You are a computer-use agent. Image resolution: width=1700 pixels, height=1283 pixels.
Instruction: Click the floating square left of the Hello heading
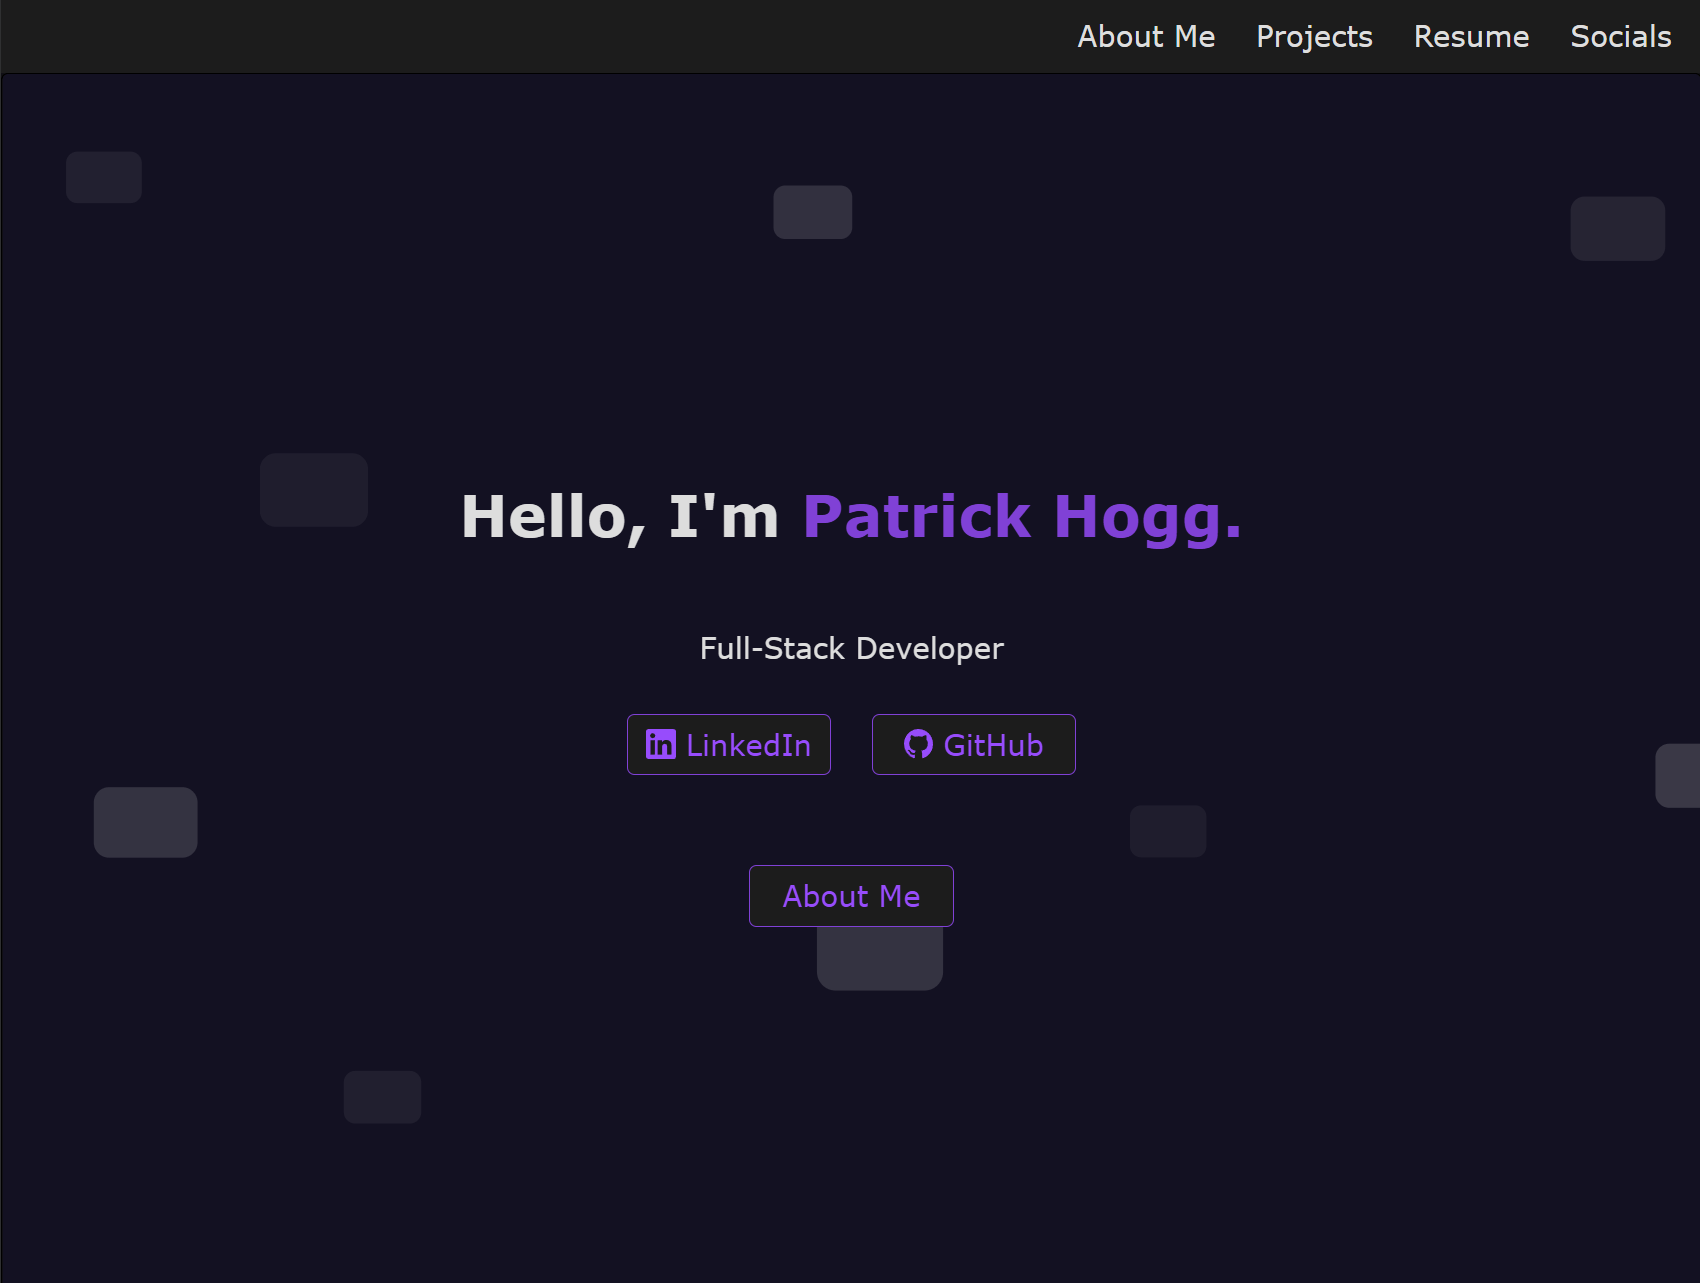(314, 490)
